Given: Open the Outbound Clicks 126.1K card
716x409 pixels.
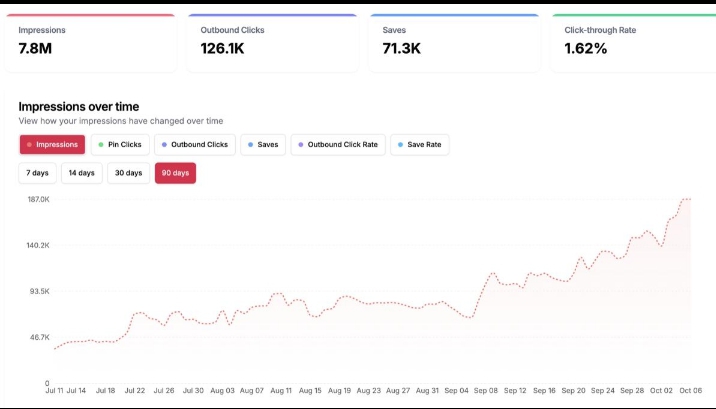Looking at the screenshot, I should (x=273, y=43).
